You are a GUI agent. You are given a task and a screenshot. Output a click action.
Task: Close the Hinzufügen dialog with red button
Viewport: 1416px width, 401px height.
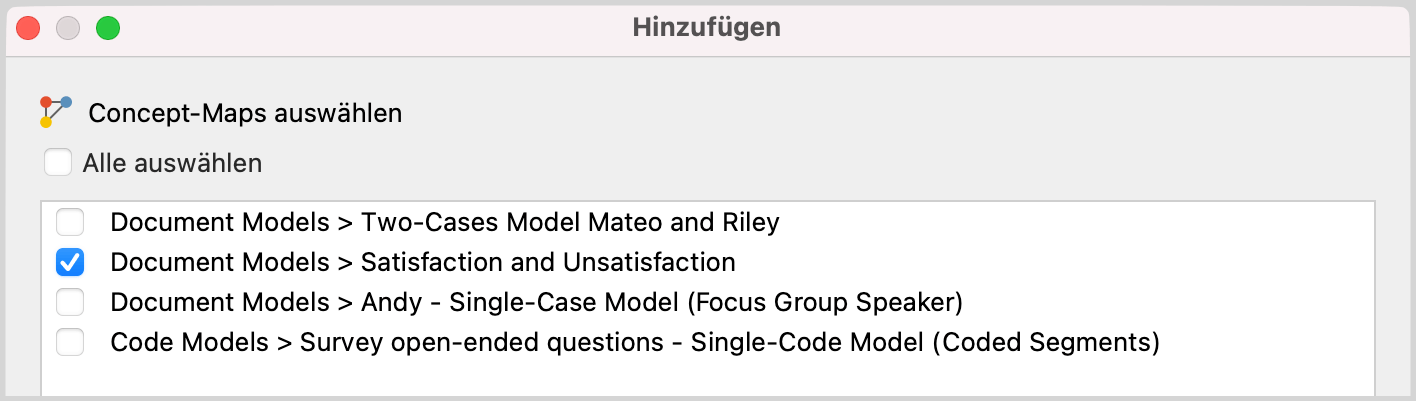[x=29, y=28]
